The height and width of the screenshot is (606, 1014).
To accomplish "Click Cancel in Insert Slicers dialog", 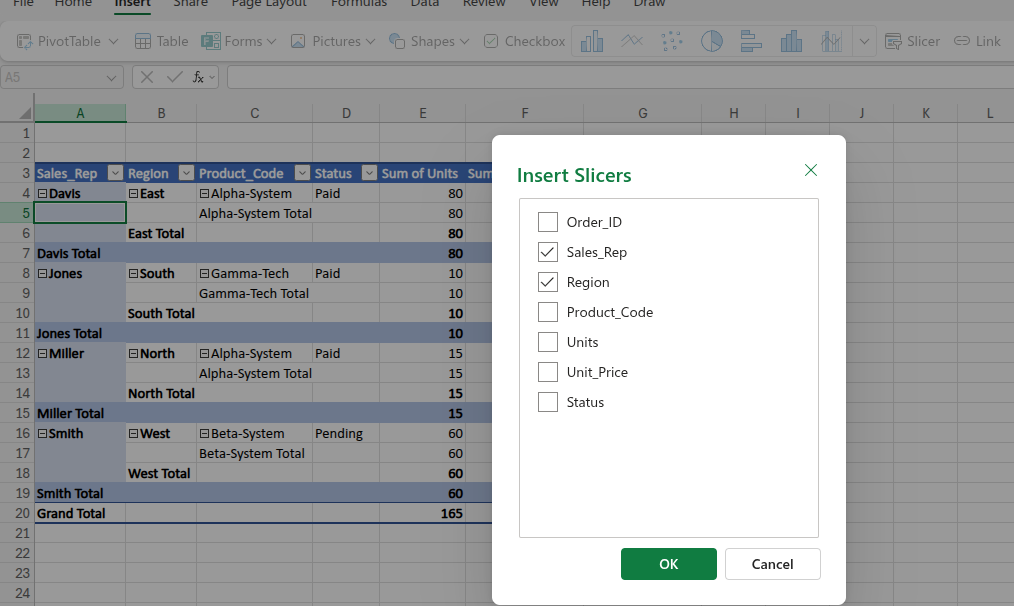I will pos(772,564).
